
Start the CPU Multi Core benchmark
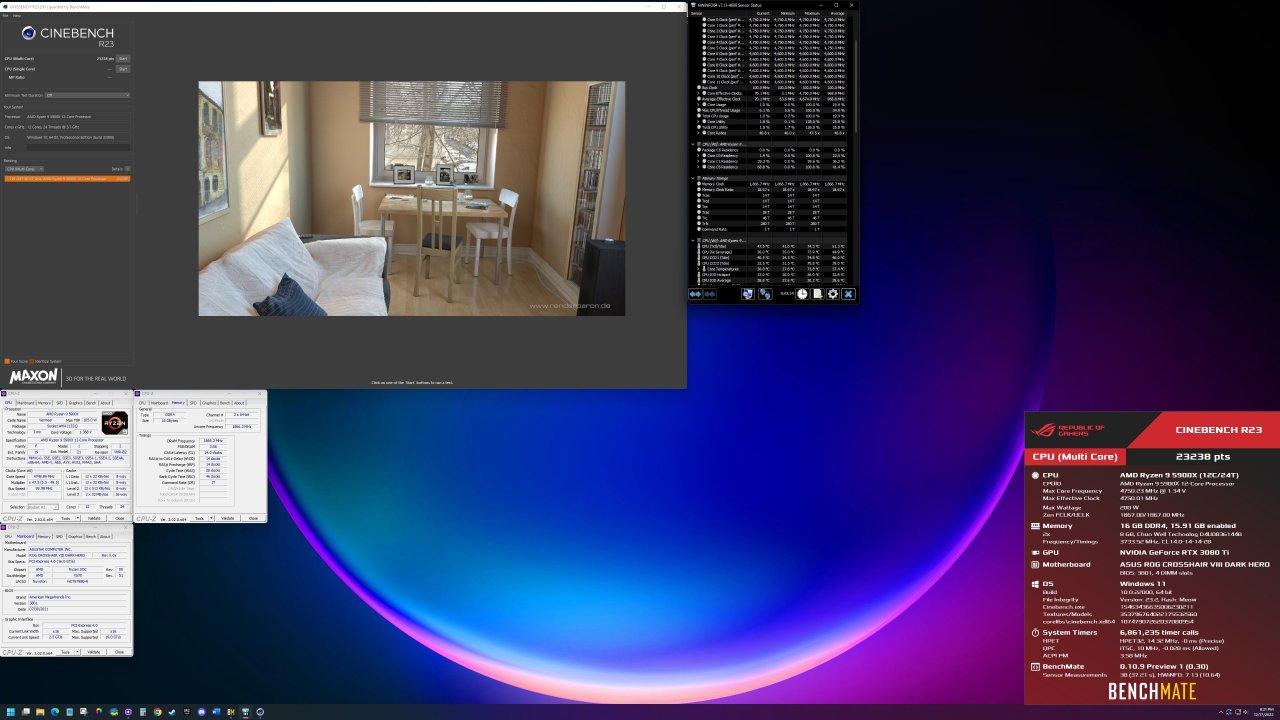(124, 58)
